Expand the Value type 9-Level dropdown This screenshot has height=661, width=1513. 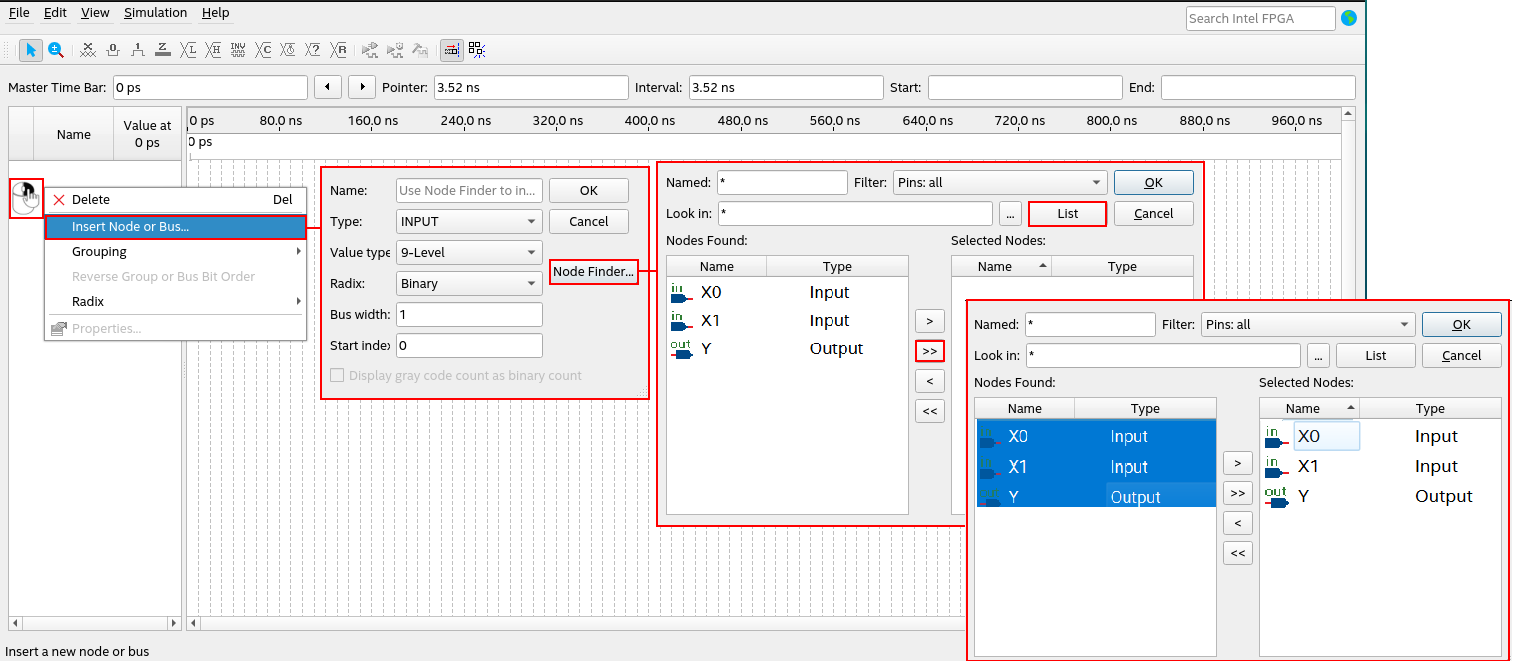pyautogui.click(x=469, y=253)
